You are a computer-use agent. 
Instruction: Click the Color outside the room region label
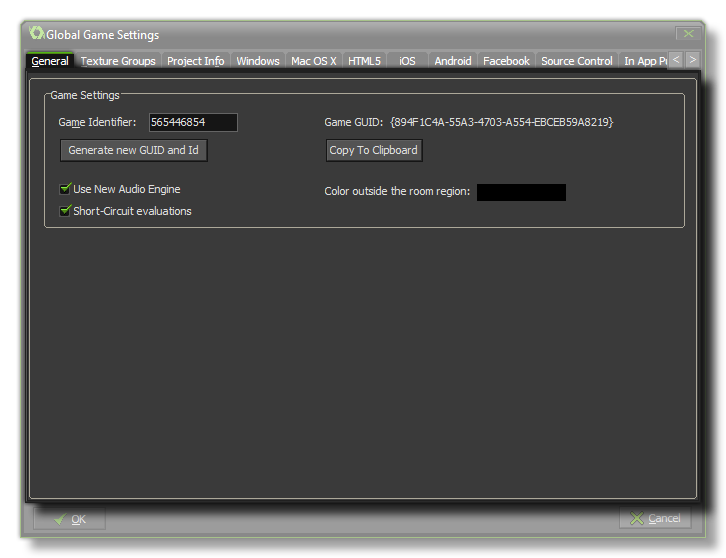(x=397, y=191)
